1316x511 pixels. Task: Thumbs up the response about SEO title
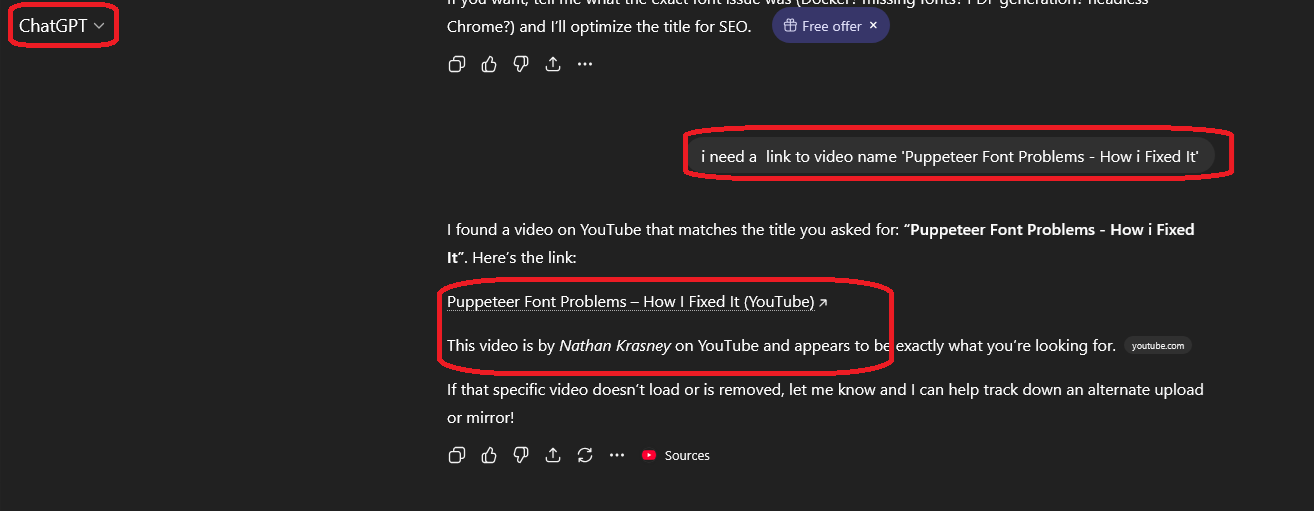[x=489, y=64]
